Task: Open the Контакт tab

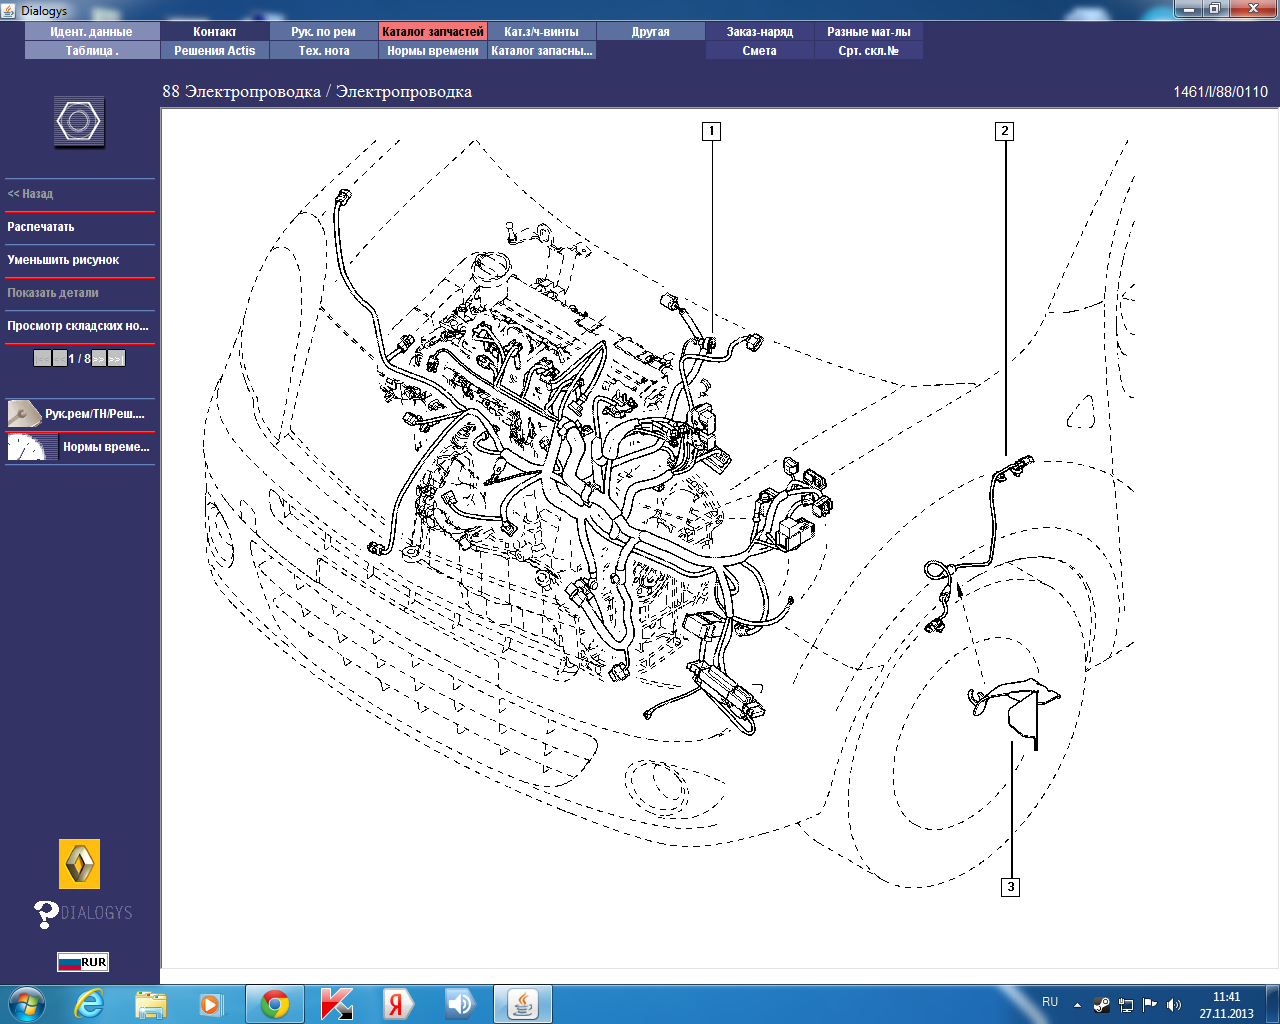Action: click(215, 32)
